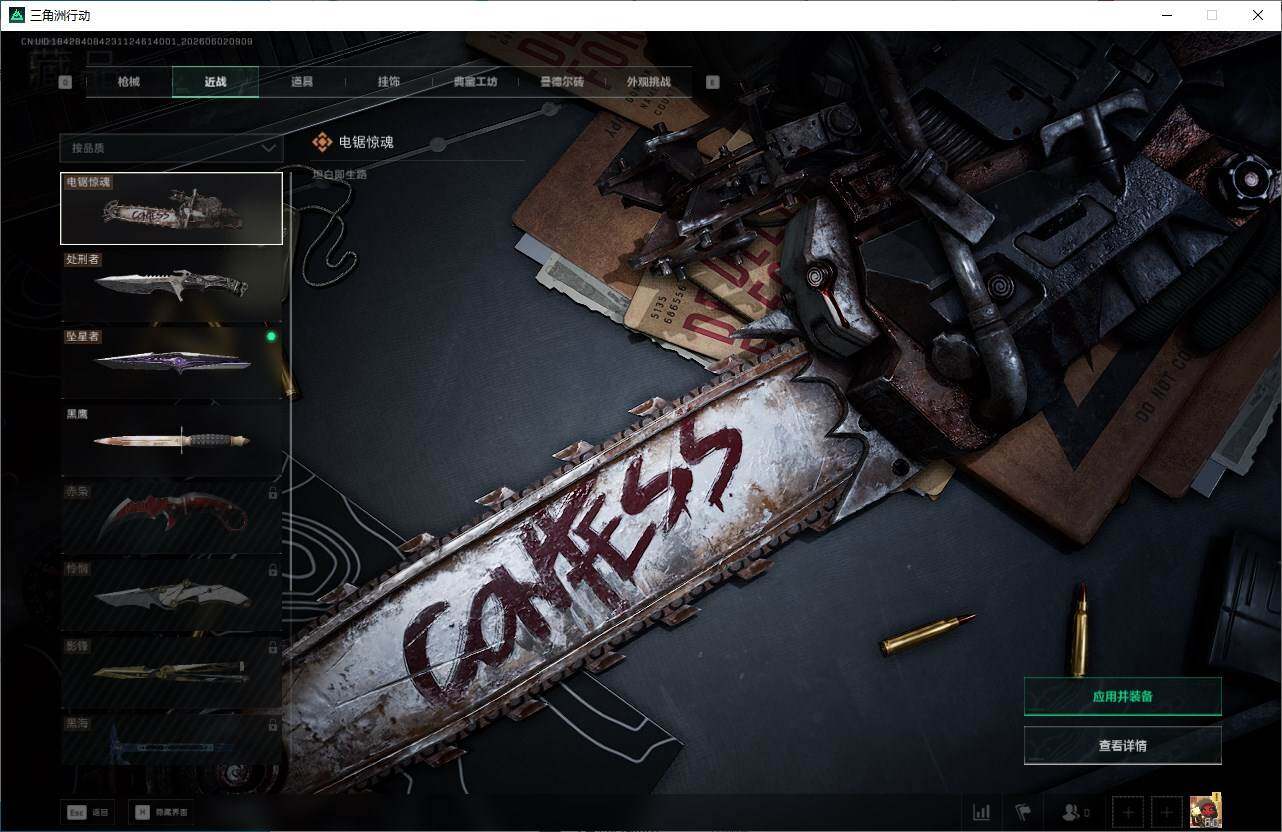Viewport: 1282px width, 832px height.
Task: Click the H 隐藏界面 button
Action: pyautogui.click(x=162, y=812)
